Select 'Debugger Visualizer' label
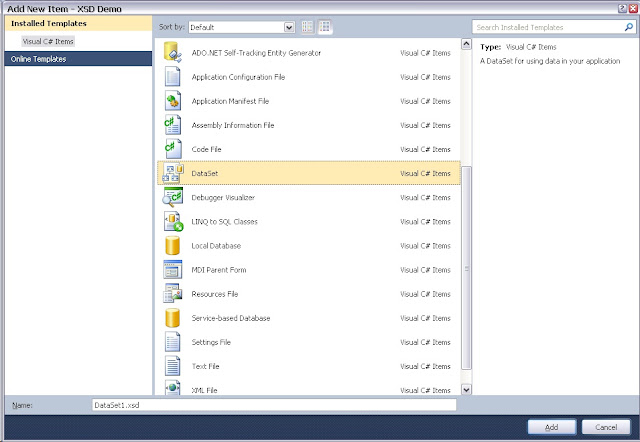Image resolution: width=640 pixels, height=442 pixels. 223,197
